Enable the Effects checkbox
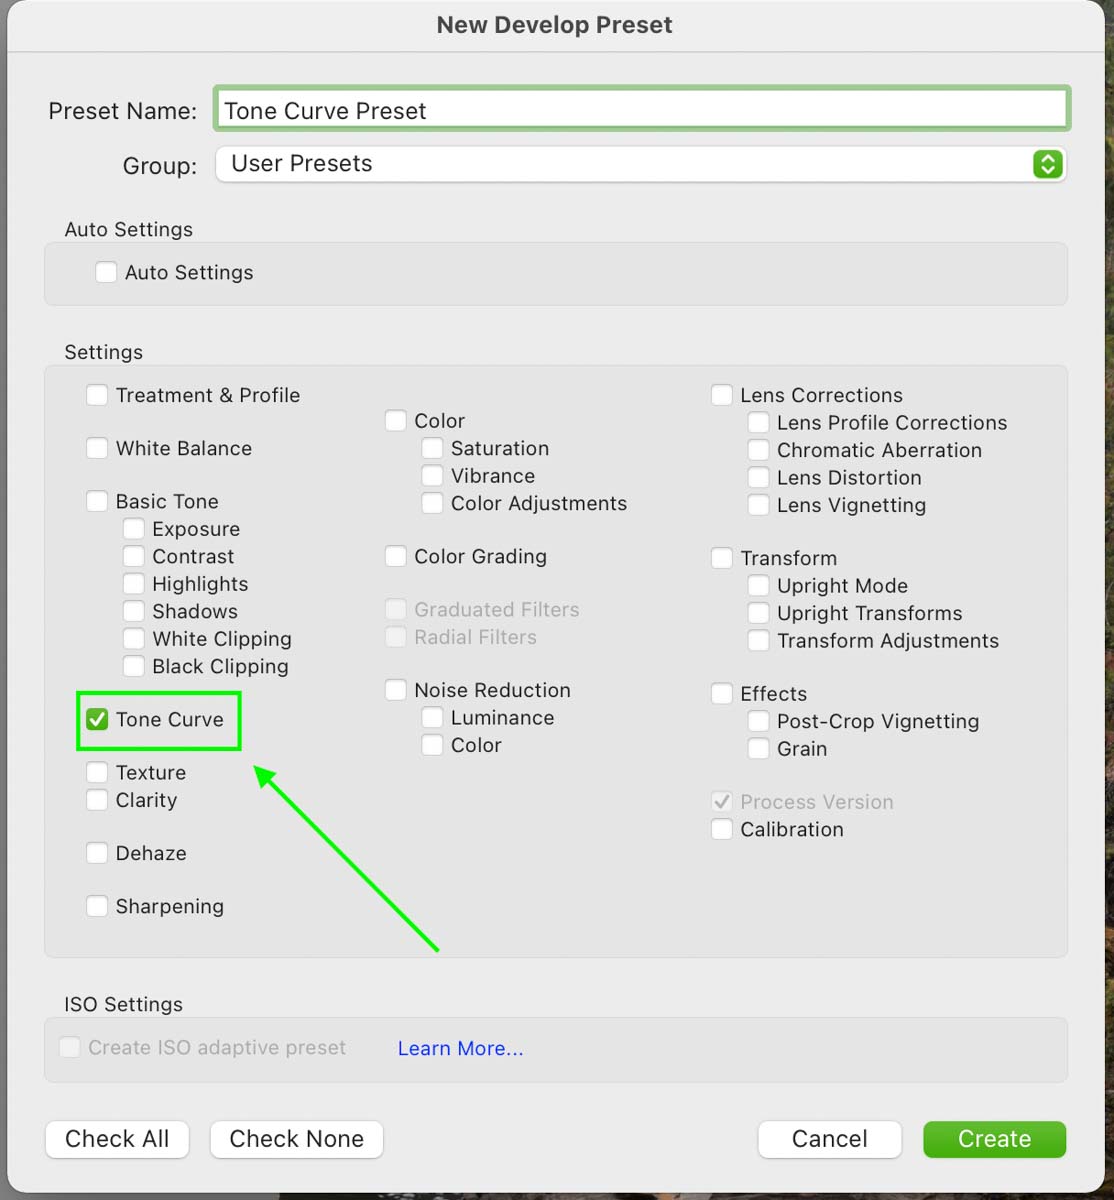Image resolution: width=1114 pixels, height=1200 pixels. [722, 694]
